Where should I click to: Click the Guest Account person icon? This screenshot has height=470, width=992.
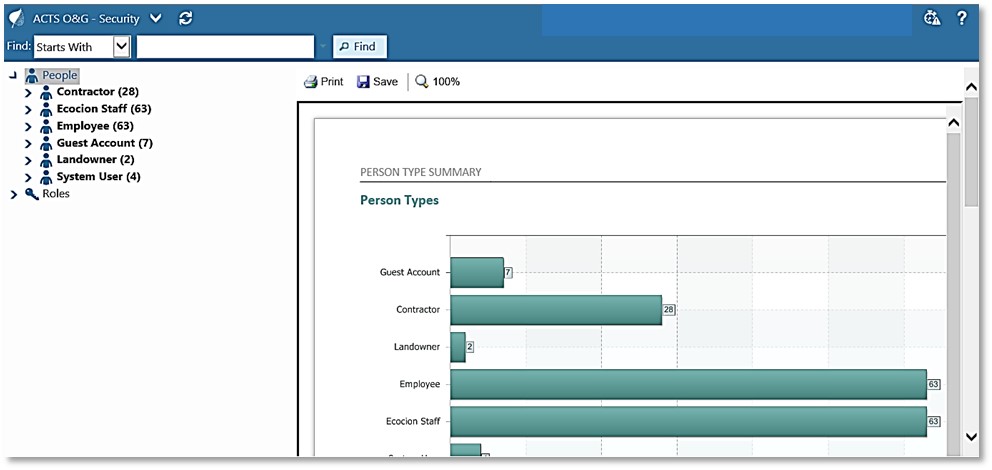[46, 144]
